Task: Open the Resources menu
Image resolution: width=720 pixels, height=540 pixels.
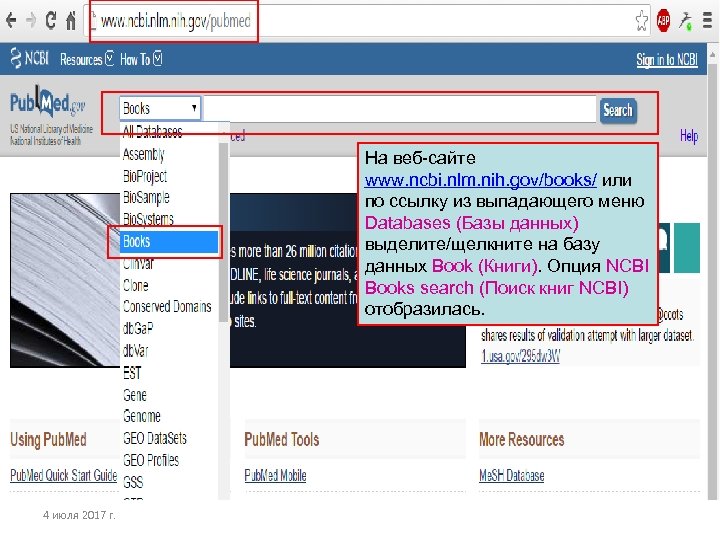Action: (x=87, y=59)
